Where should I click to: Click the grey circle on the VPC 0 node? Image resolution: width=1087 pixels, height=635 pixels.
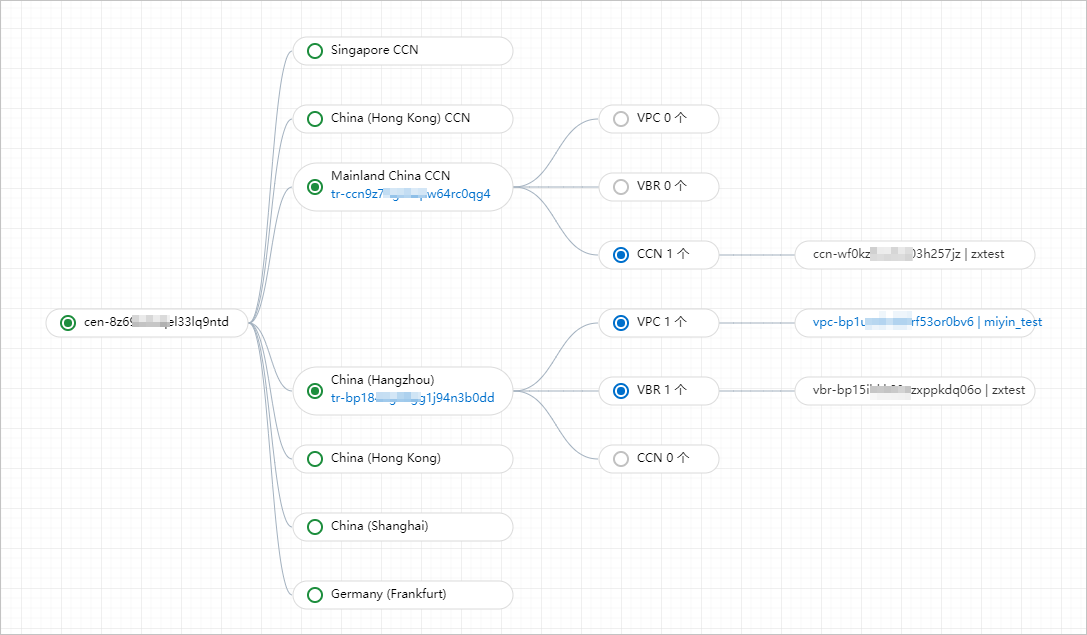pos(621,119)
